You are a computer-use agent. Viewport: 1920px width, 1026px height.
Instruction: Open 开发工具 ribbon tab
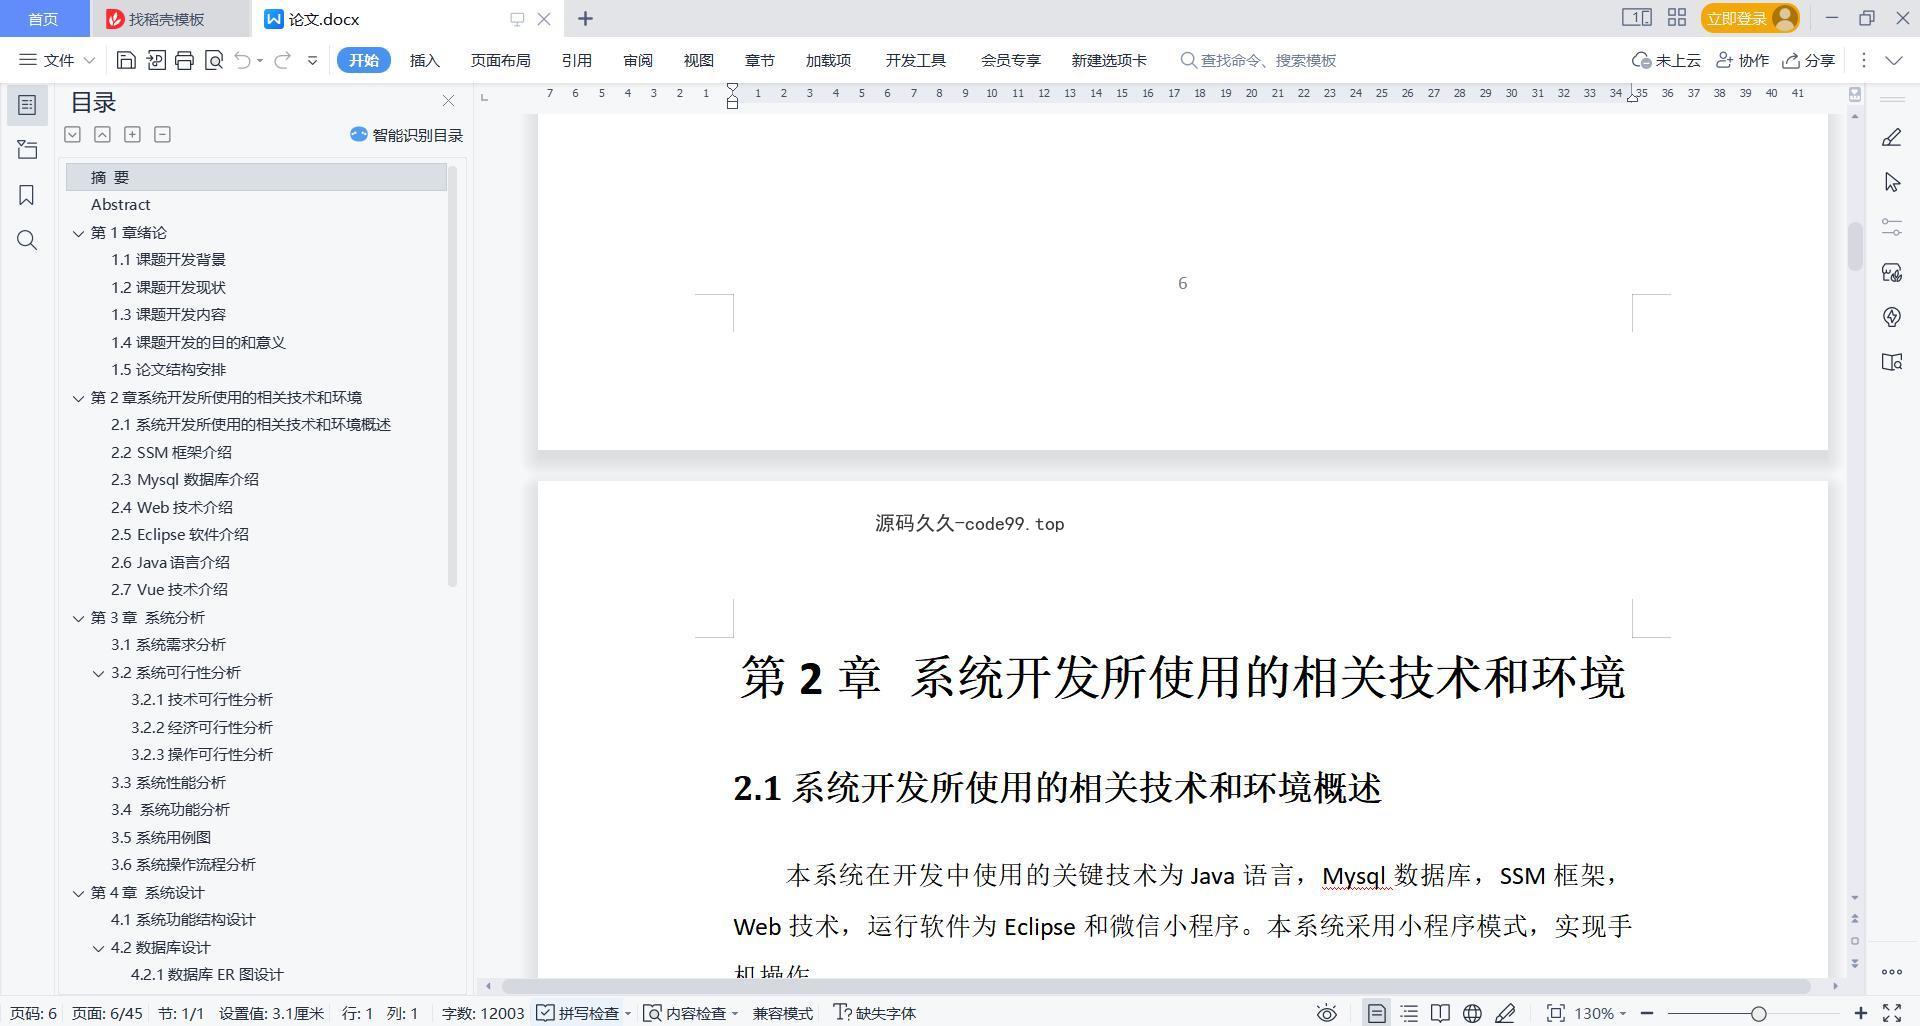point(915,60)
